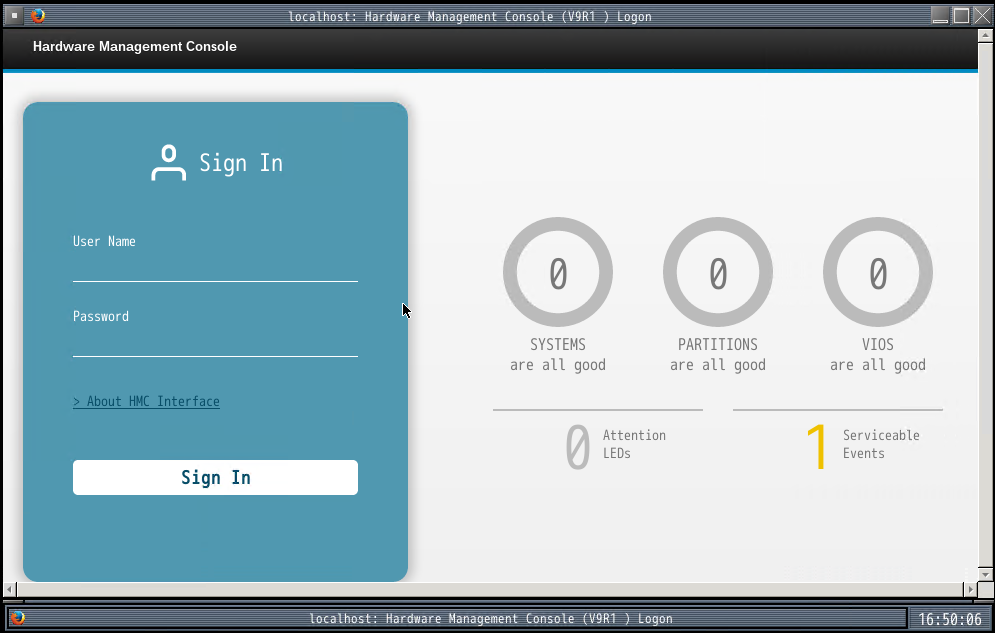This screenshot has width=995, height=633.
Task: Click the Hardware Management Console header title
Action: coord(135,46)
